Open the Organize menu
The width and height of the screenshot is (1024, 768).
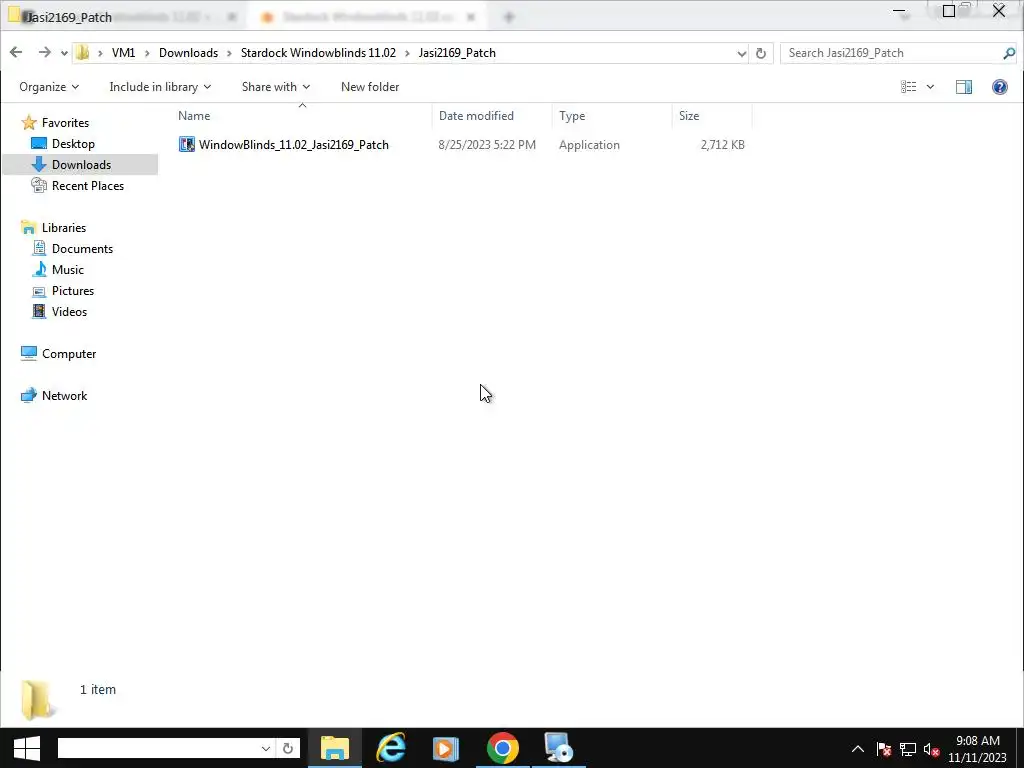(49, 87)
